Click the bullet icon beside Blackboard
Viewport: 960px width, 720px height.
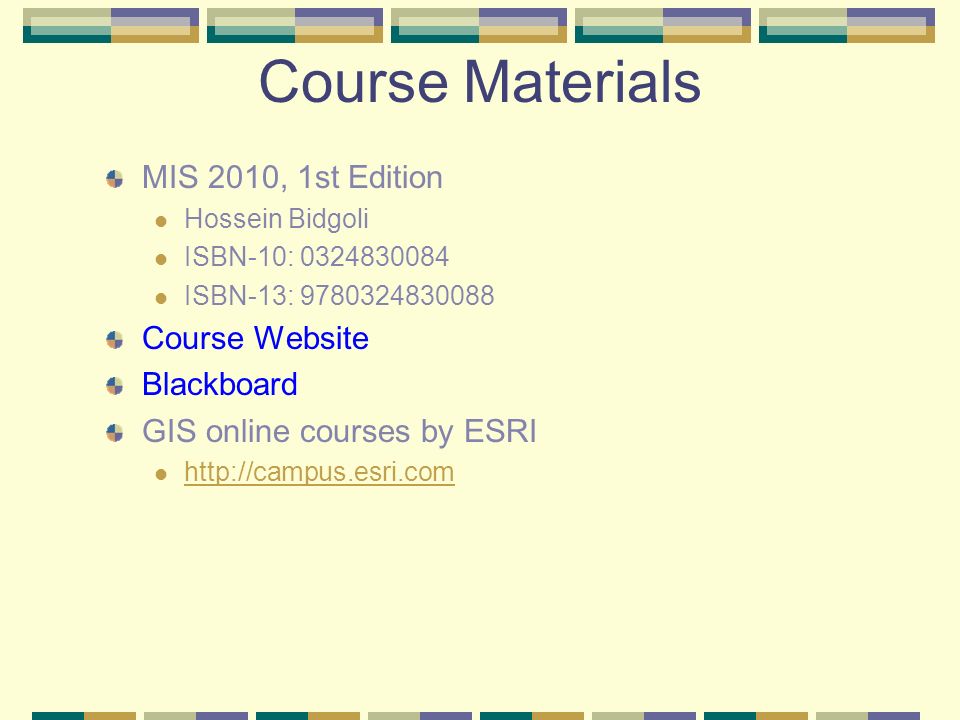pos(114,386)
